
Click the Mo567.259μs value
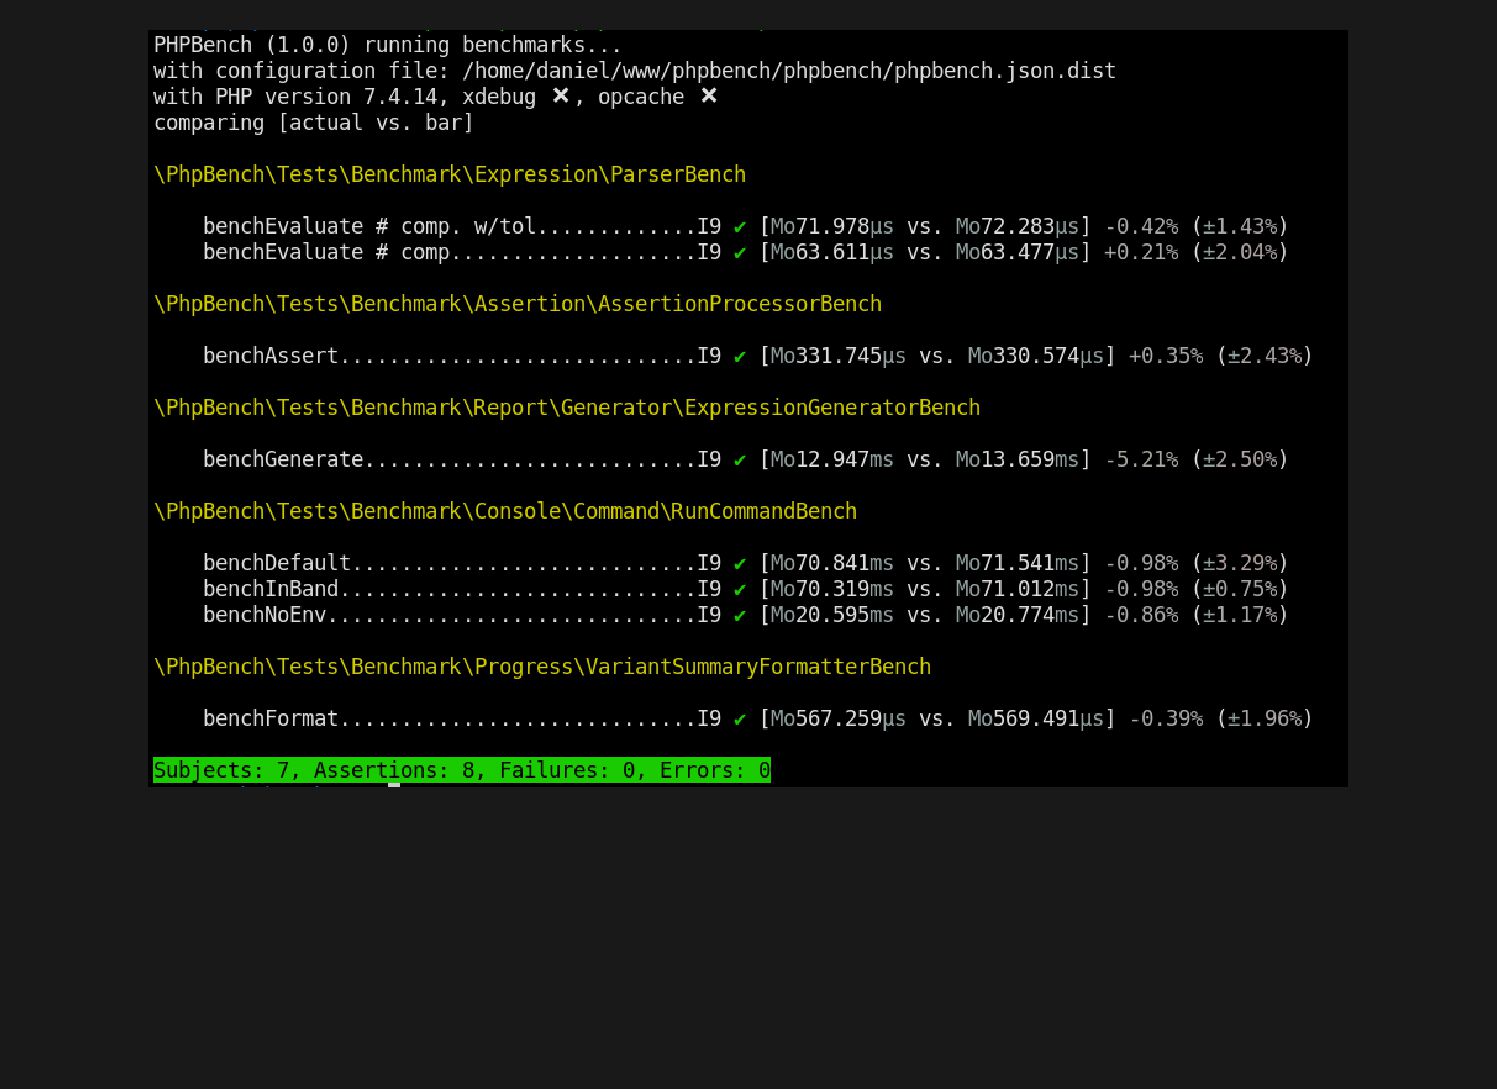click(x=838, y=719)
